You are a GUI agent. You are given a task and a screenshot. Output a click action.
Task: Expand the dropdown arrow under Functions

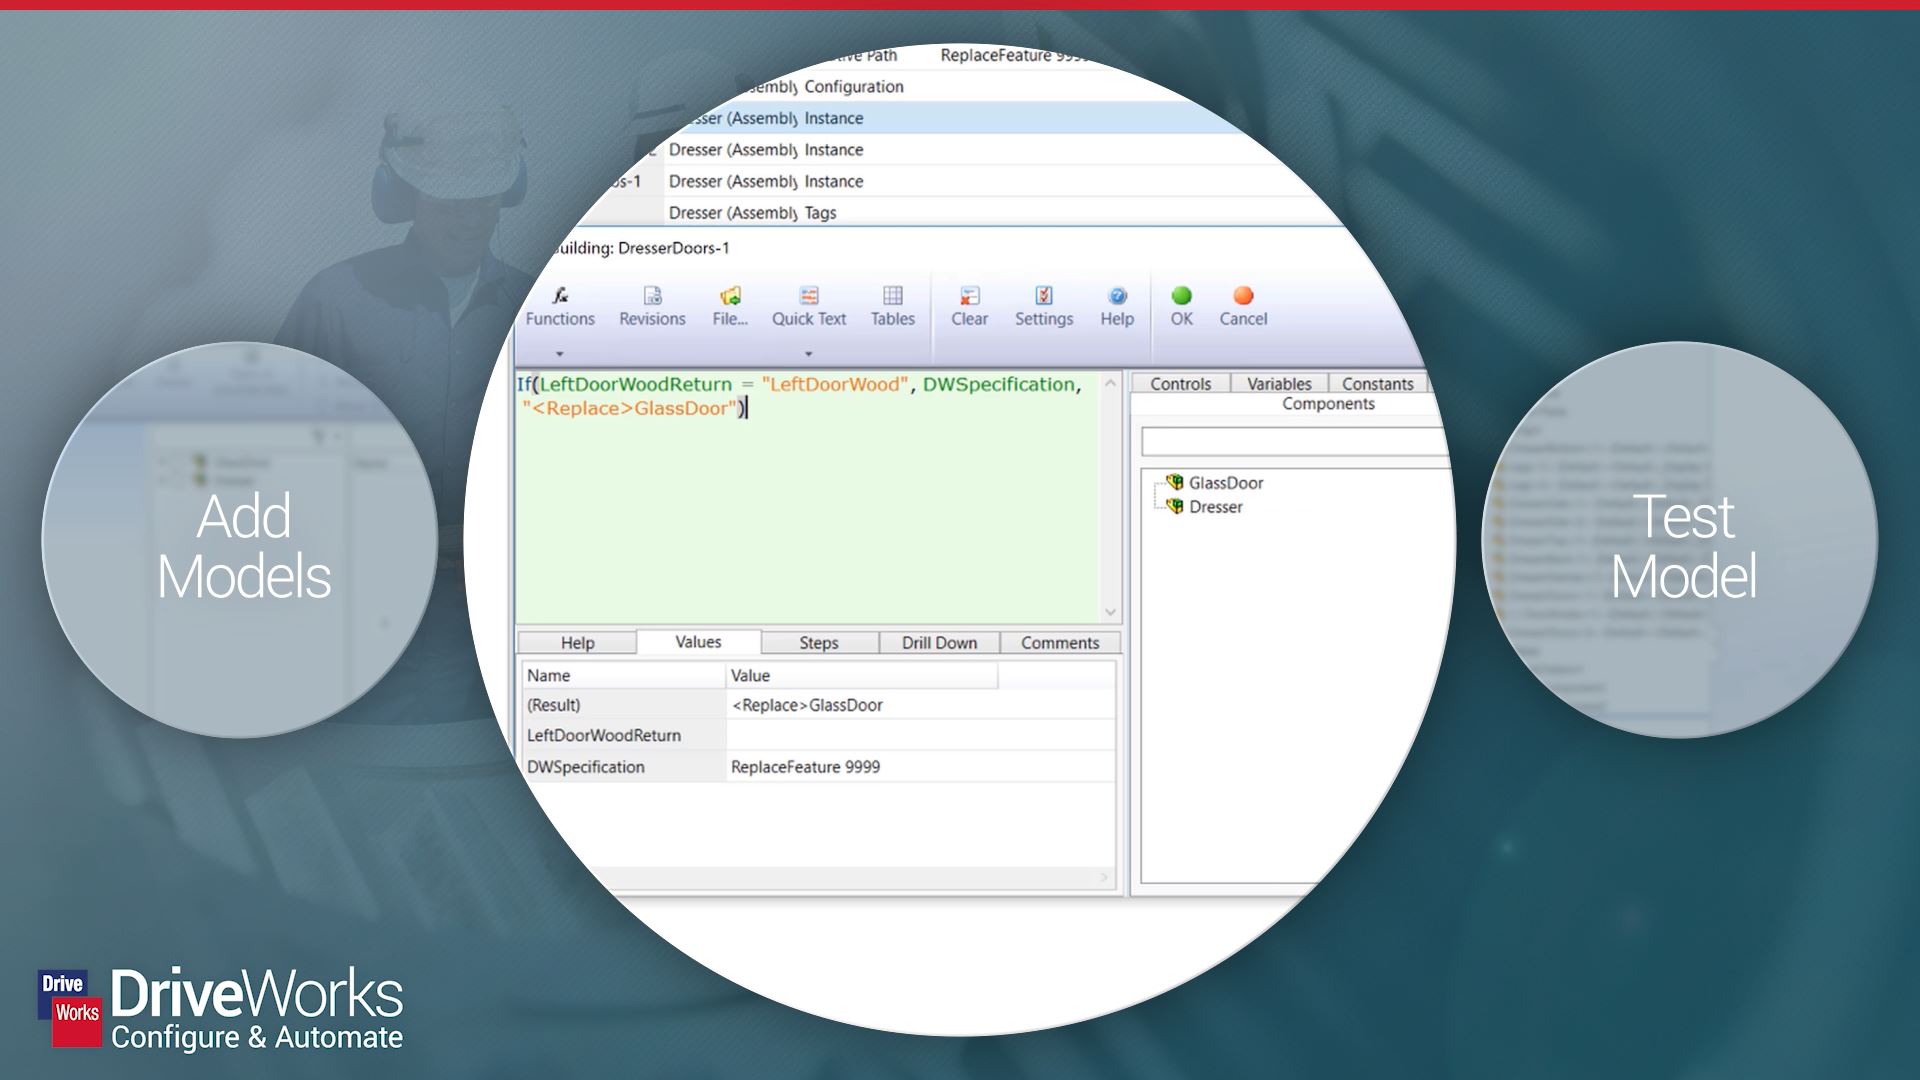click(x=561, y=352)
